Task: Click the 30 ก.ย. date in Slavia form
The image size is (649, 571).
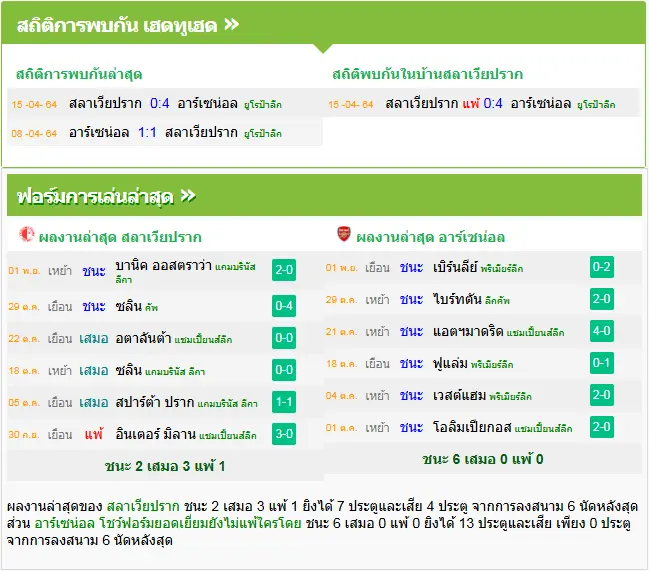Action: coord(24,434)
